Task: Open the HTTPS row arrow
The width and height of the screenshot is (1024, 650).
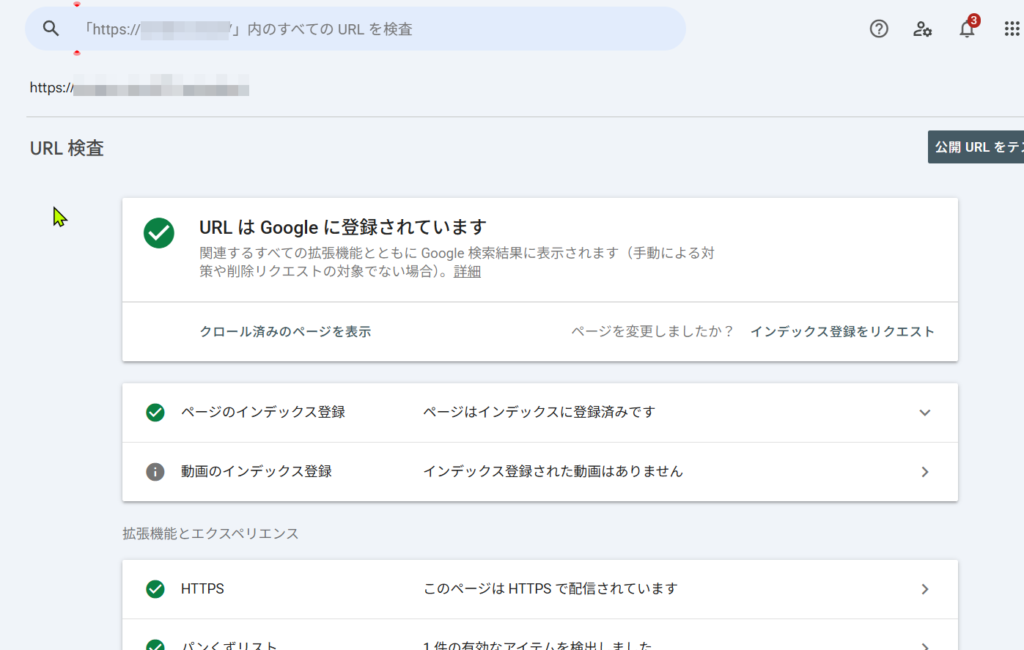Action: 925,589
